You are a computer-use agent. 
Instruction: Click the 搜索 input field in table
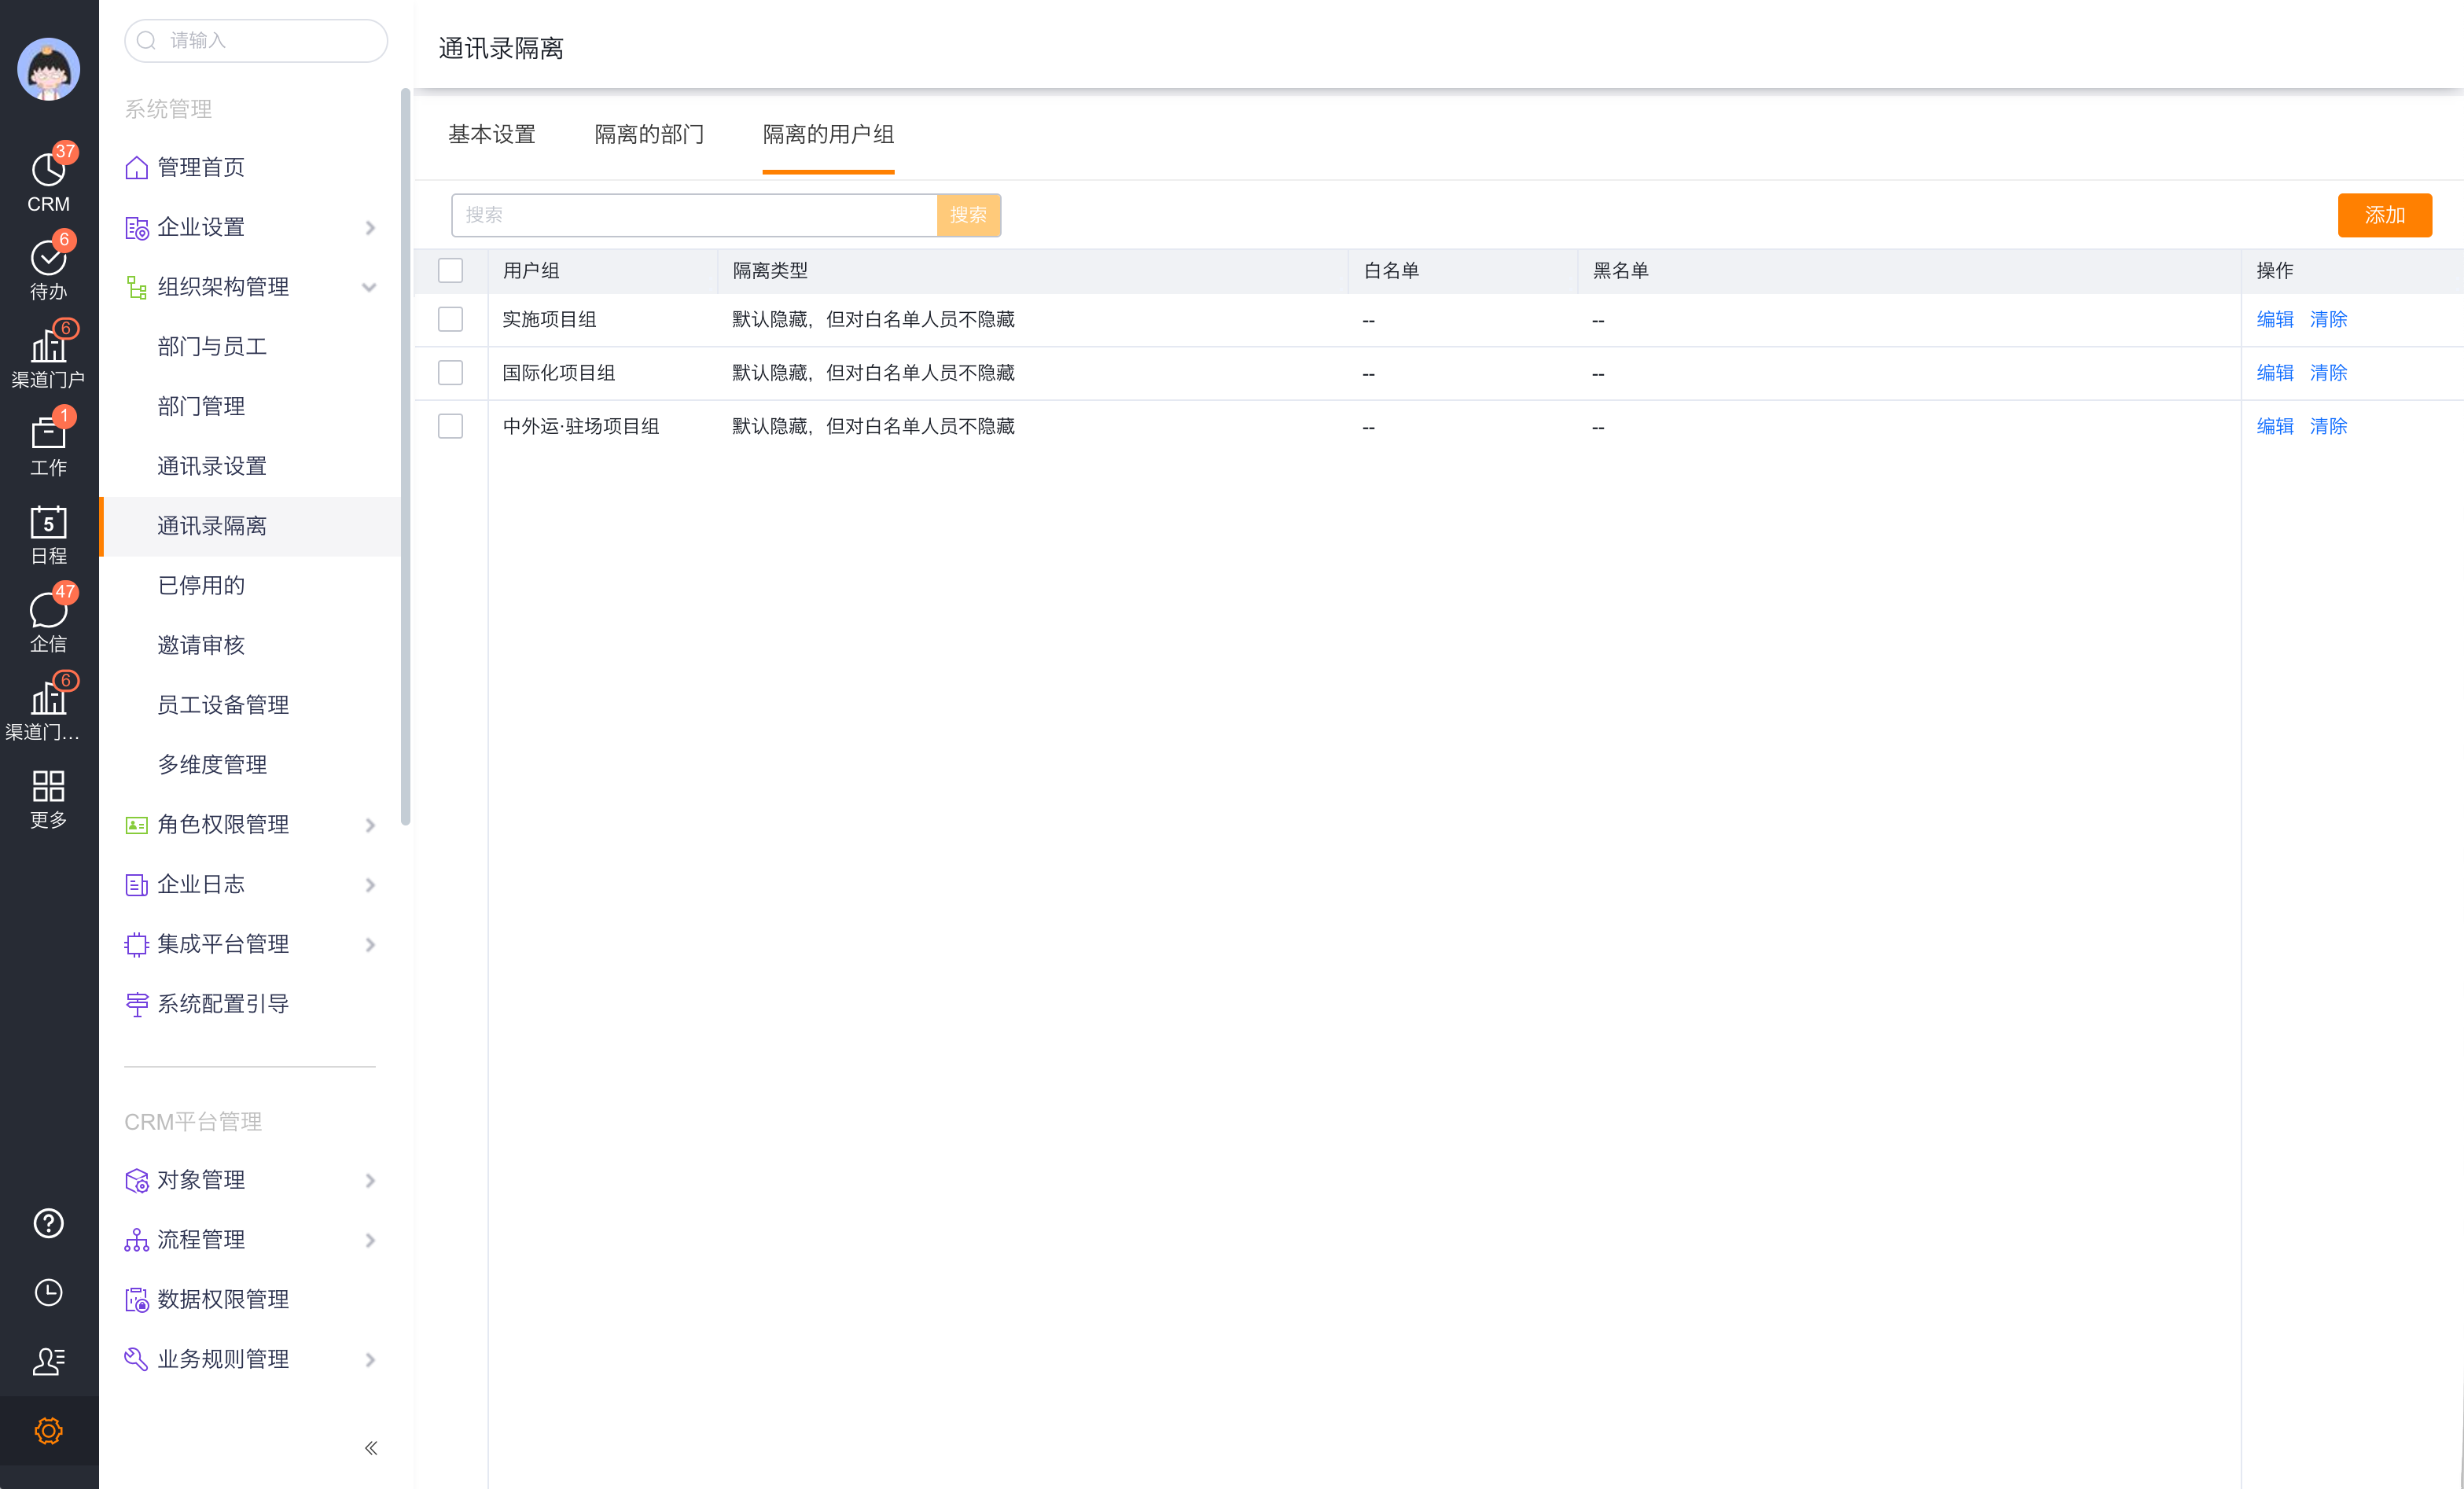pyautogui.click(x=694, y=215)
